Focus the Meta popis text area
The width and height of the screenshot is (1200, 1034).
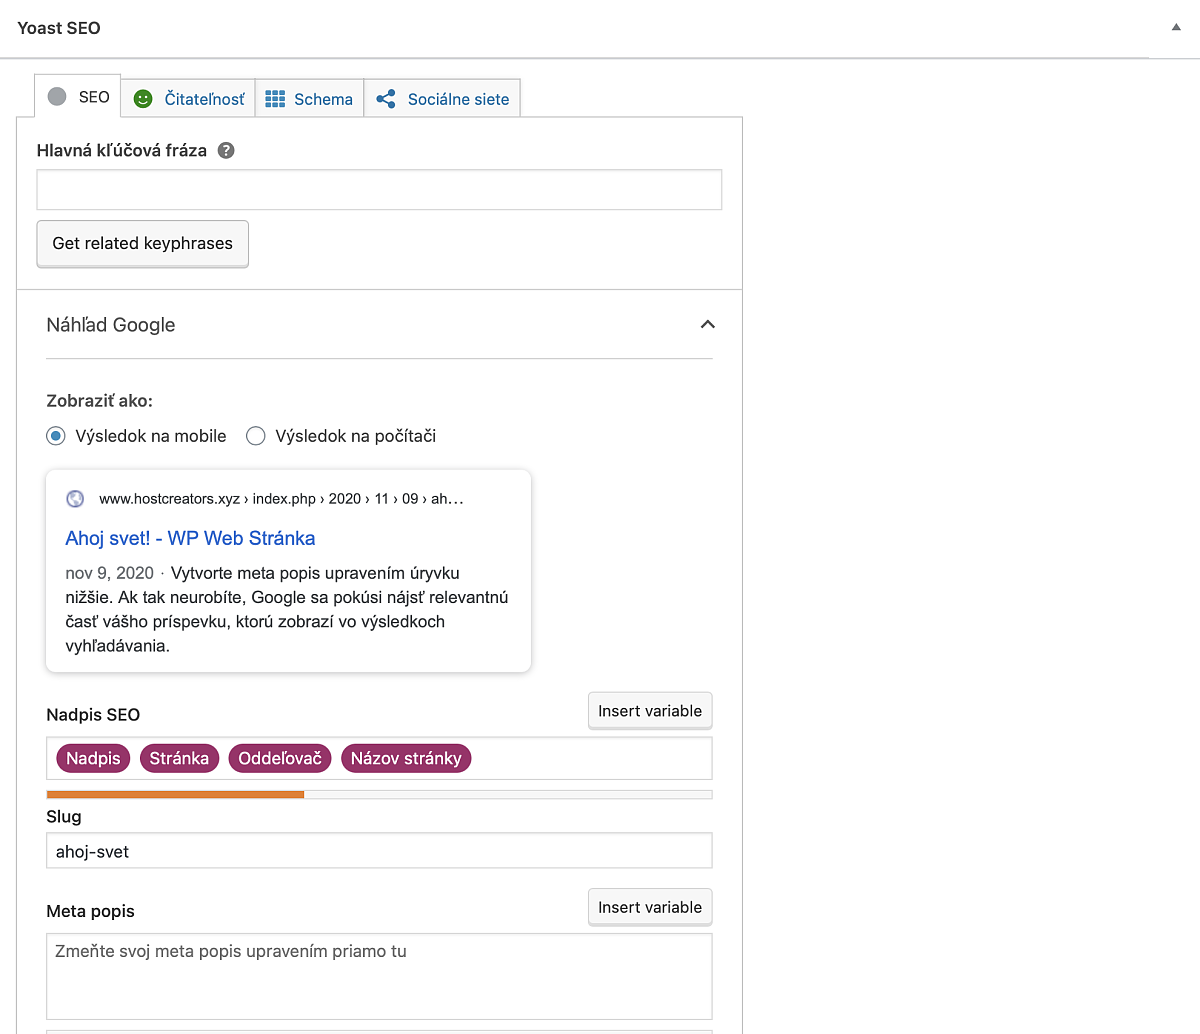379,977
